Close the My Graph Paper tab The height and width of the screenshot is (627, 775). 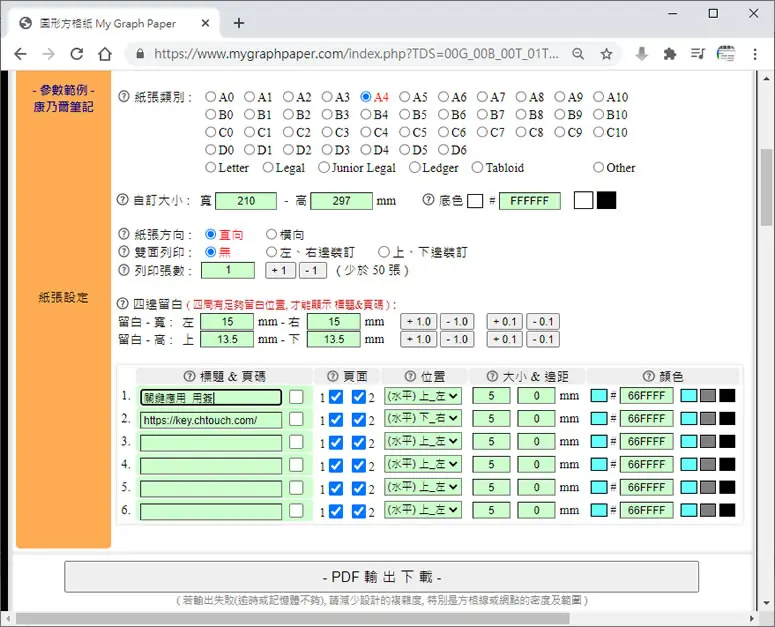206,23
